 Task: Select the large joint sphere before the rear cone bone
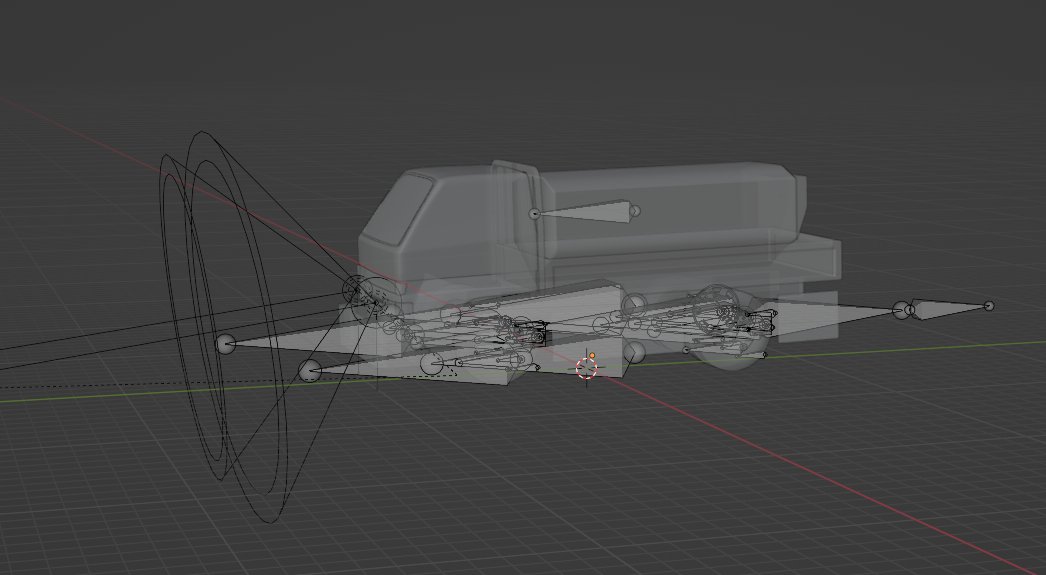pyautogui.click(x=902, y=310)
